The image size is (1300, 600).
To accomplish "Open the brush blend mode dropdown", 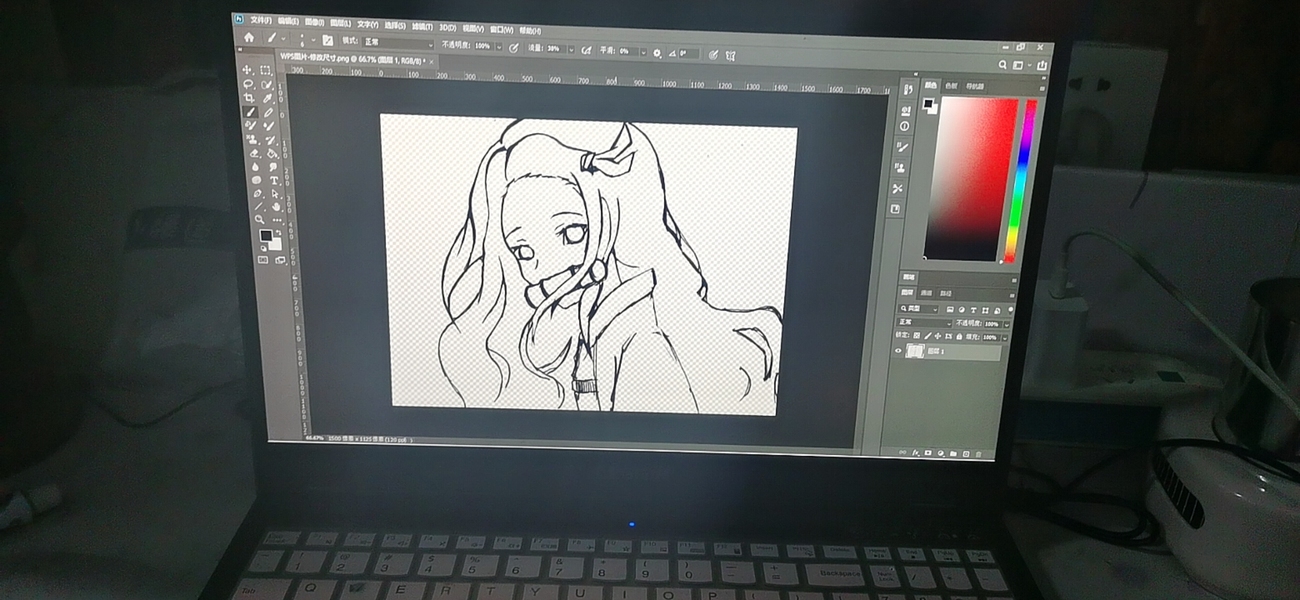I will pyautogui.click(x=398, y=42).
